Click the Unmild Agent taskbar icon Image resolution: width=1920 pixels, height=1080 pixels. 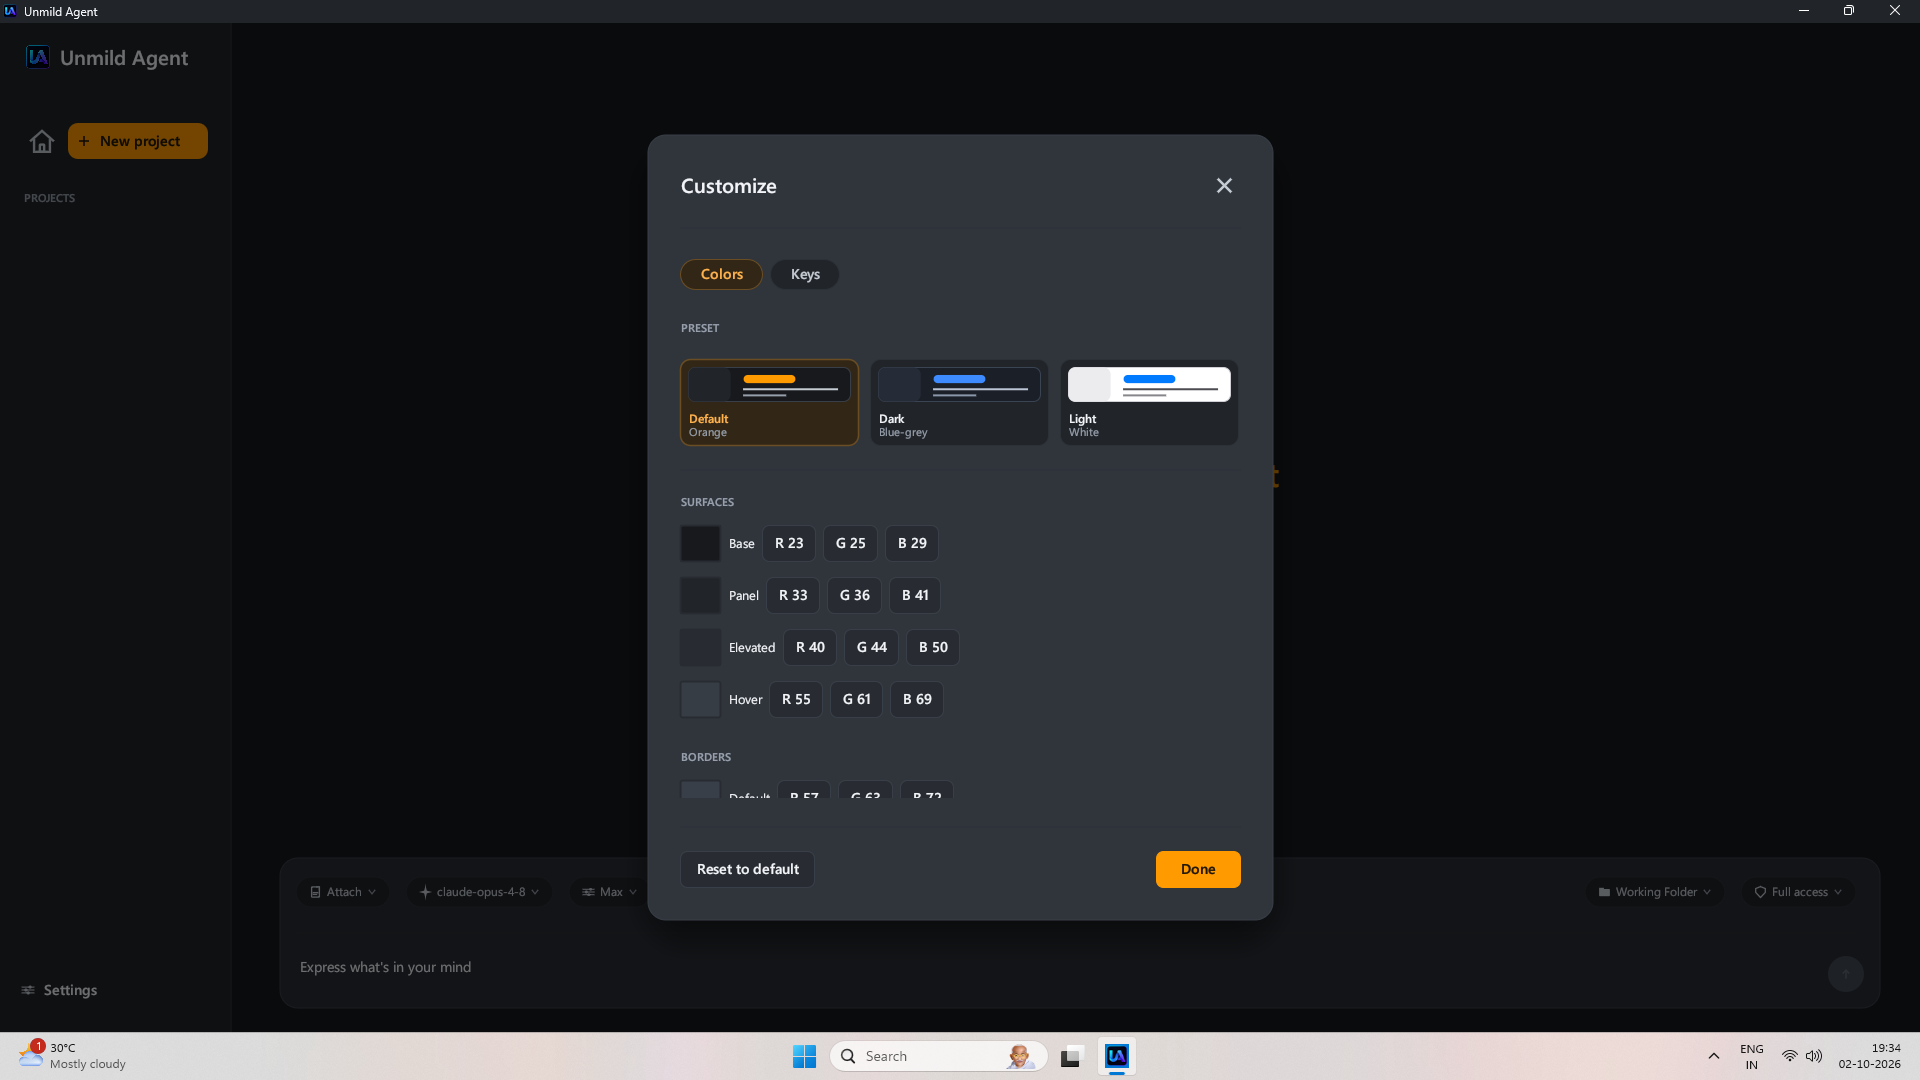pyautogui.click(x=1117, y=1056)
